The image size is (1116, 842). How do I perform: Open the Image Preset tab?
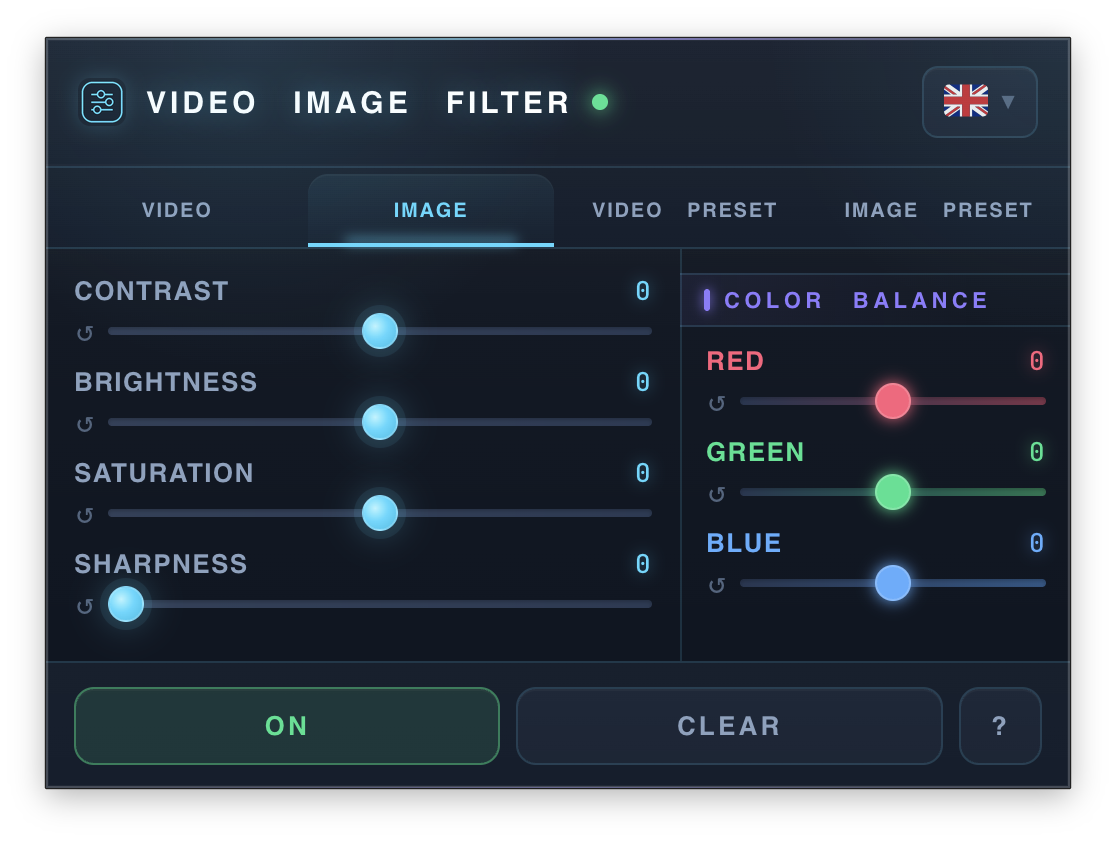[938, 210]
